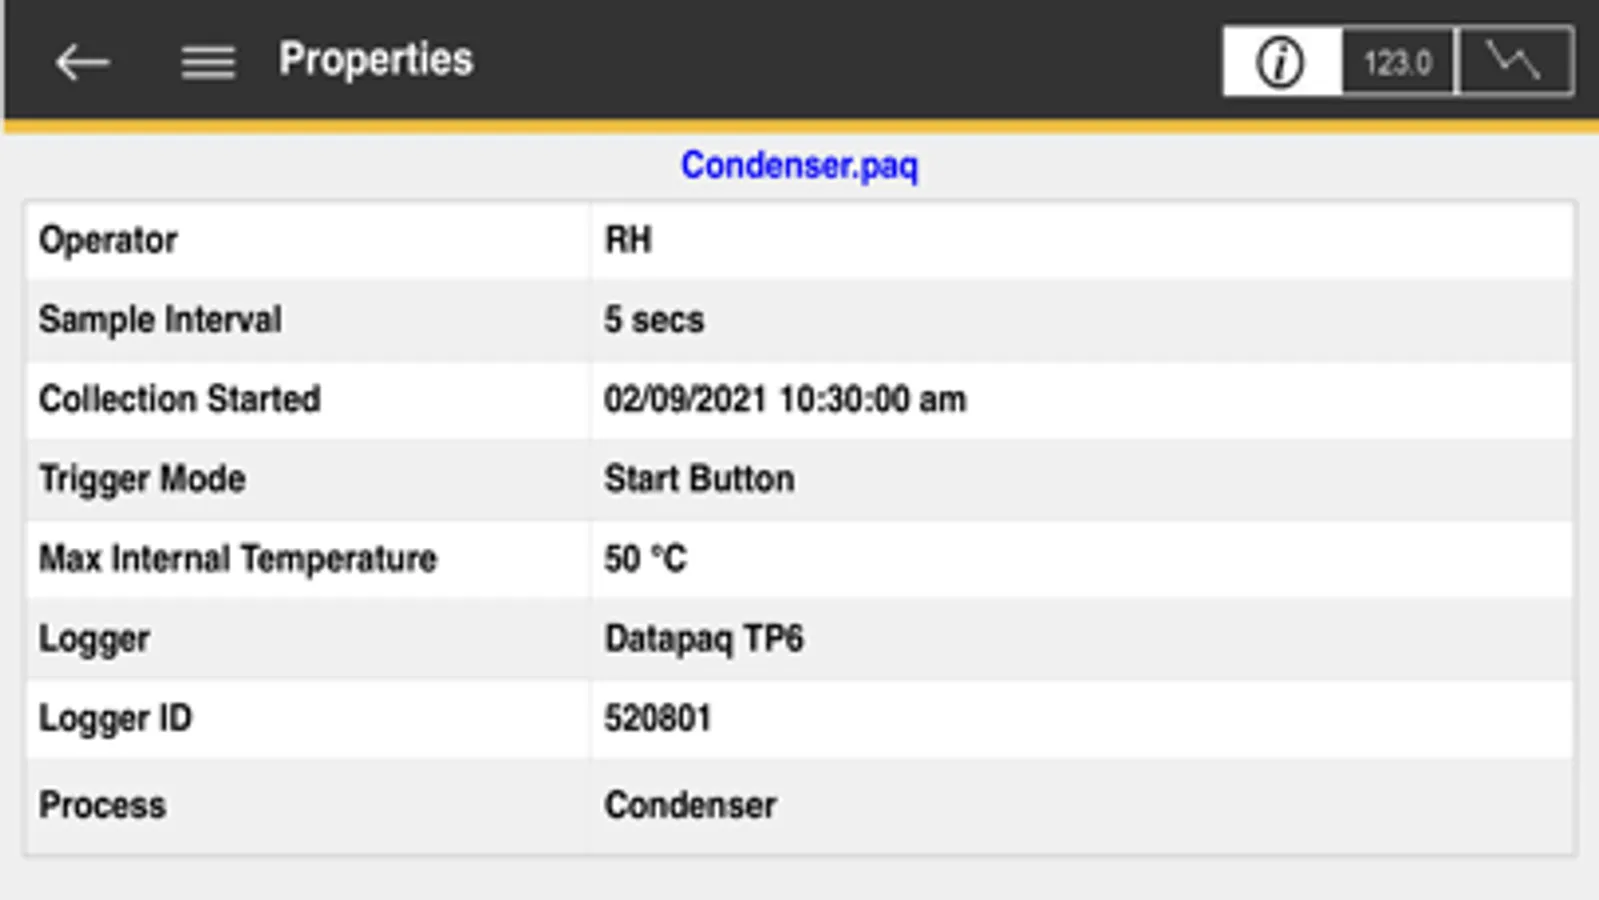
Task: Click the Start Button trigger value
Action: [x=699, y=479]
